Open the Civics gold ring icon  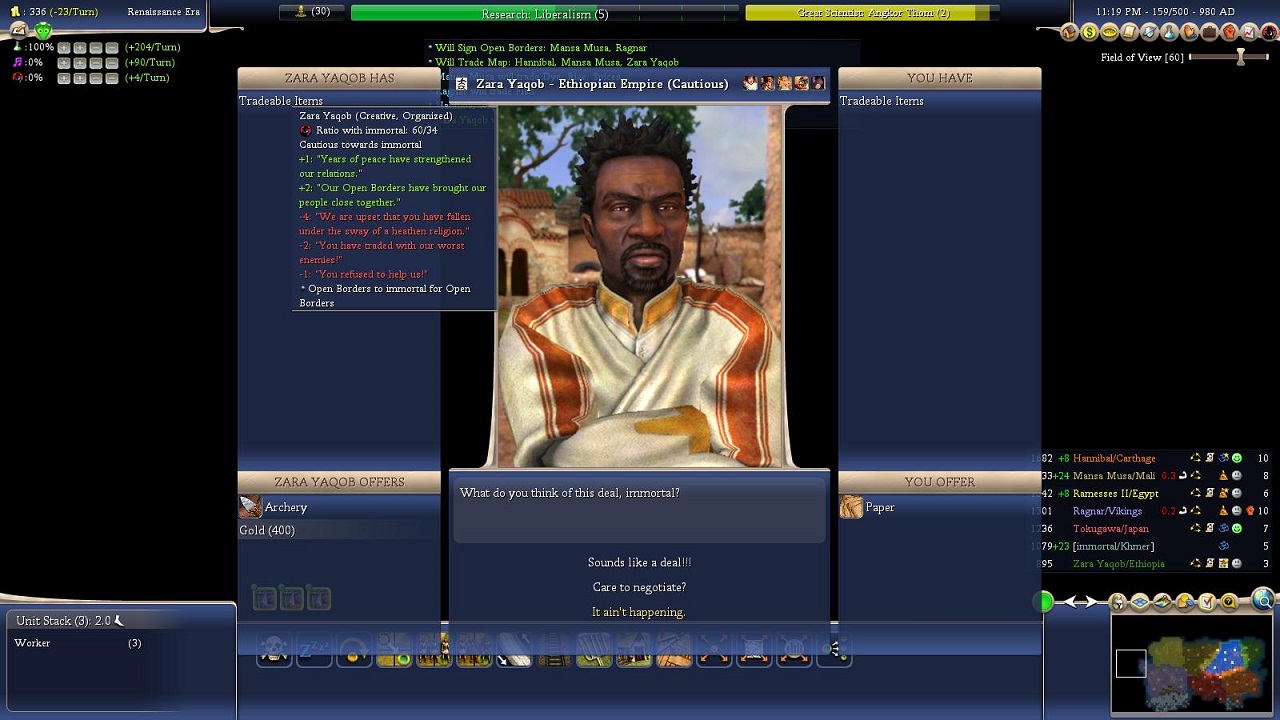click(1109, 32)
